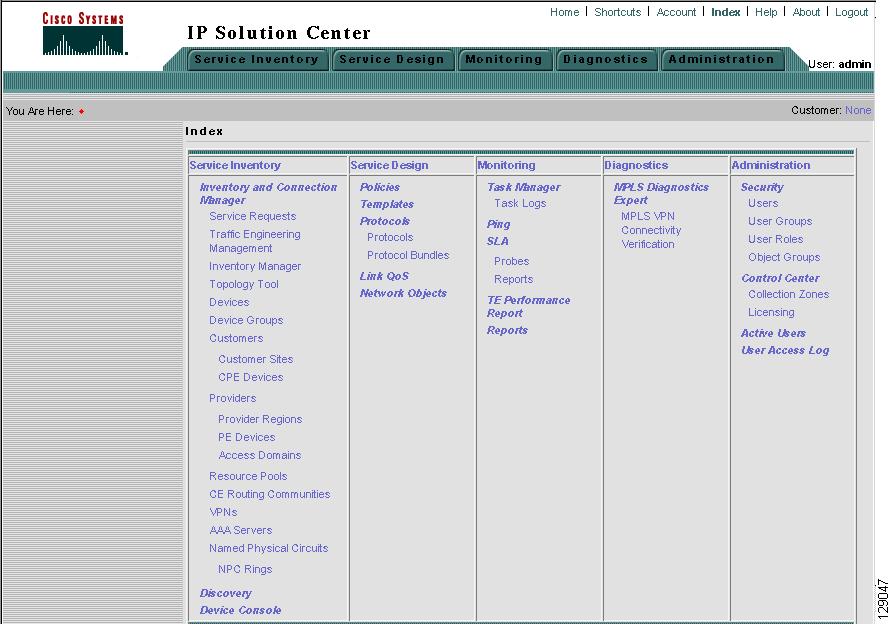Screen dimensions: 892x624
Task: Open the Resource Pools link
Action: (x=248, y=476)
